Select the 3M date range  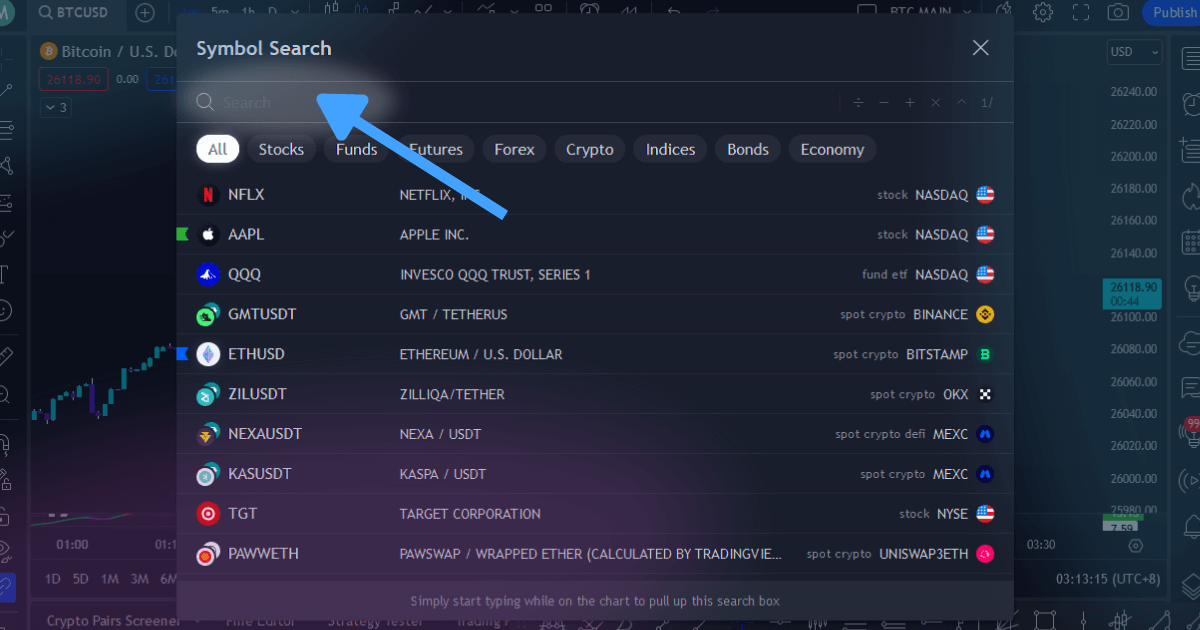tap(140, 579)
